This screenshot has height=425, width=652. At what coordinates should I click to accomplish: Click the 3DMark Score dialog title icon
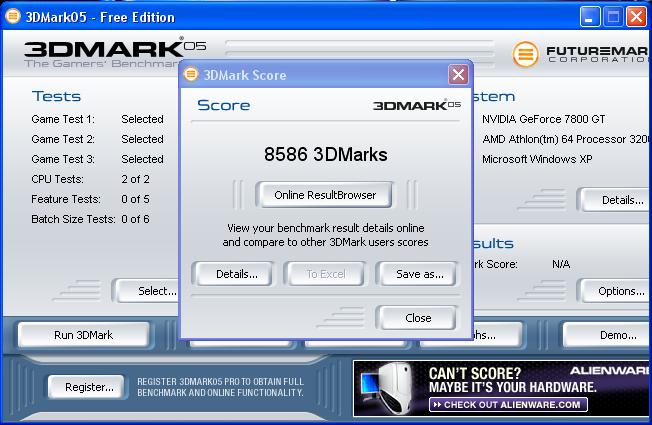point(191,74)
